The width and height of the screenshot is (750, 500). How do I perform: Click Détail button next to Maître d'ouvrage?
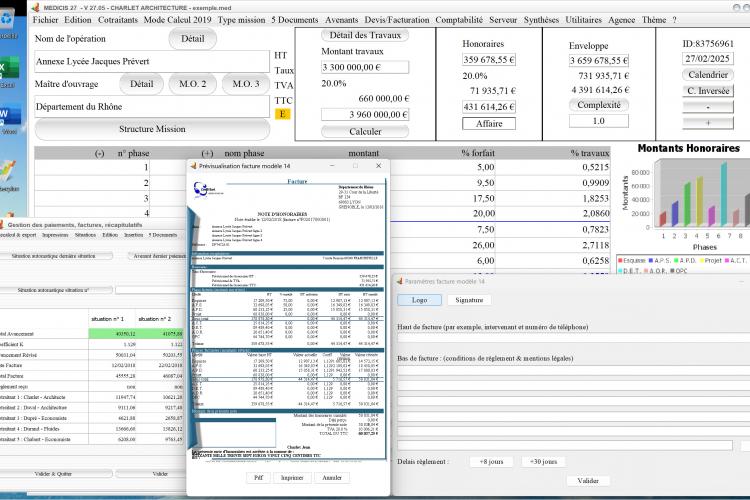(142, 84)
